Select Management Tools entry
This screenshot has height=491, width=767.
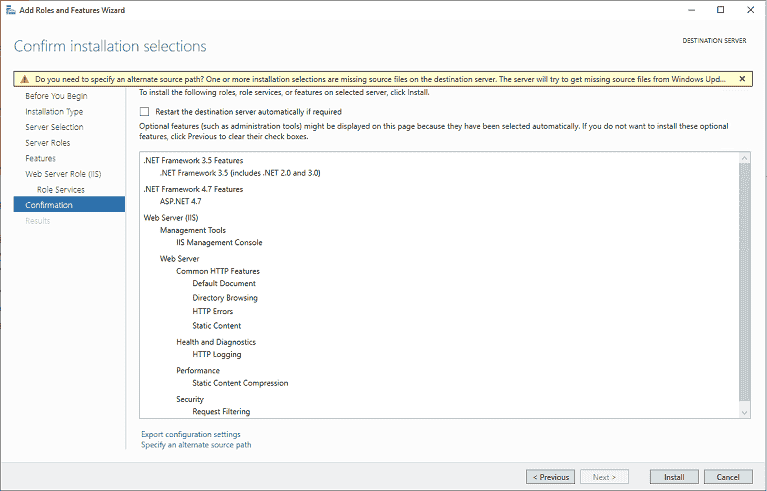193,230
